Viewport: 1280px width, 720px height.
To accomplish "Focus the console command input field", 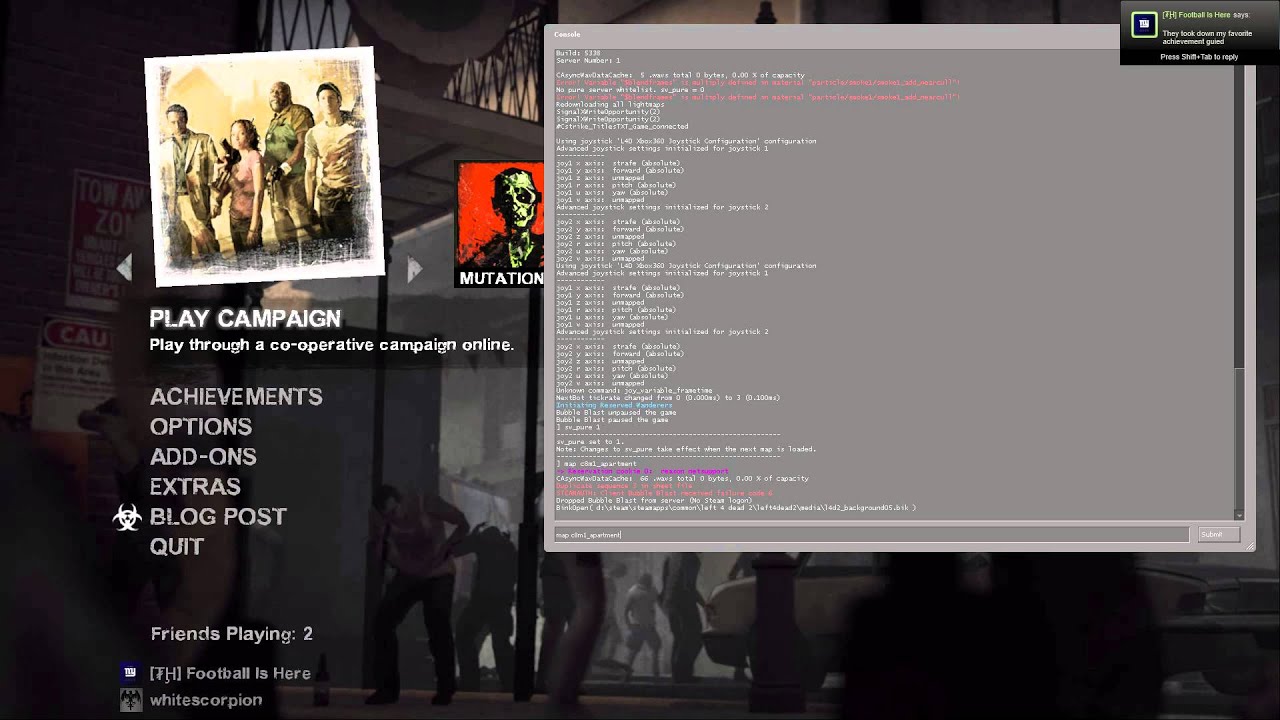I will (871, 535).
